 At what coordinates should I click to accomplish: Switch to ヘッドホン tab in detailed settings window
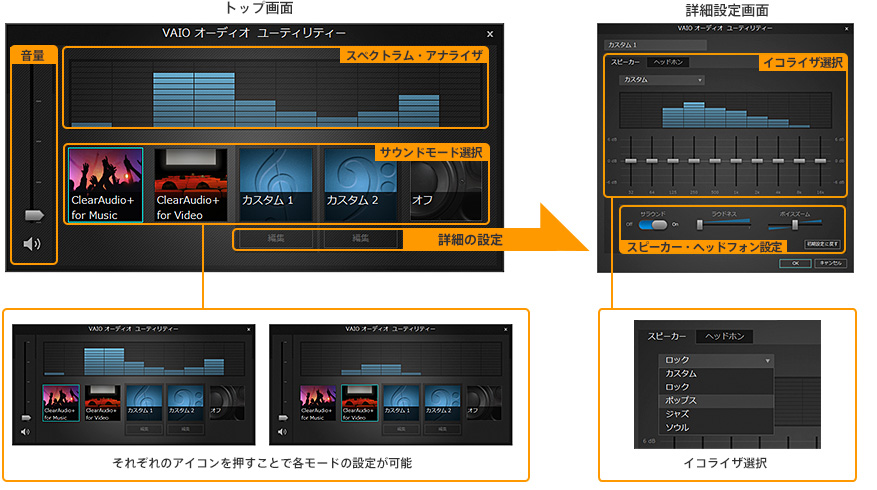[668, 62]
